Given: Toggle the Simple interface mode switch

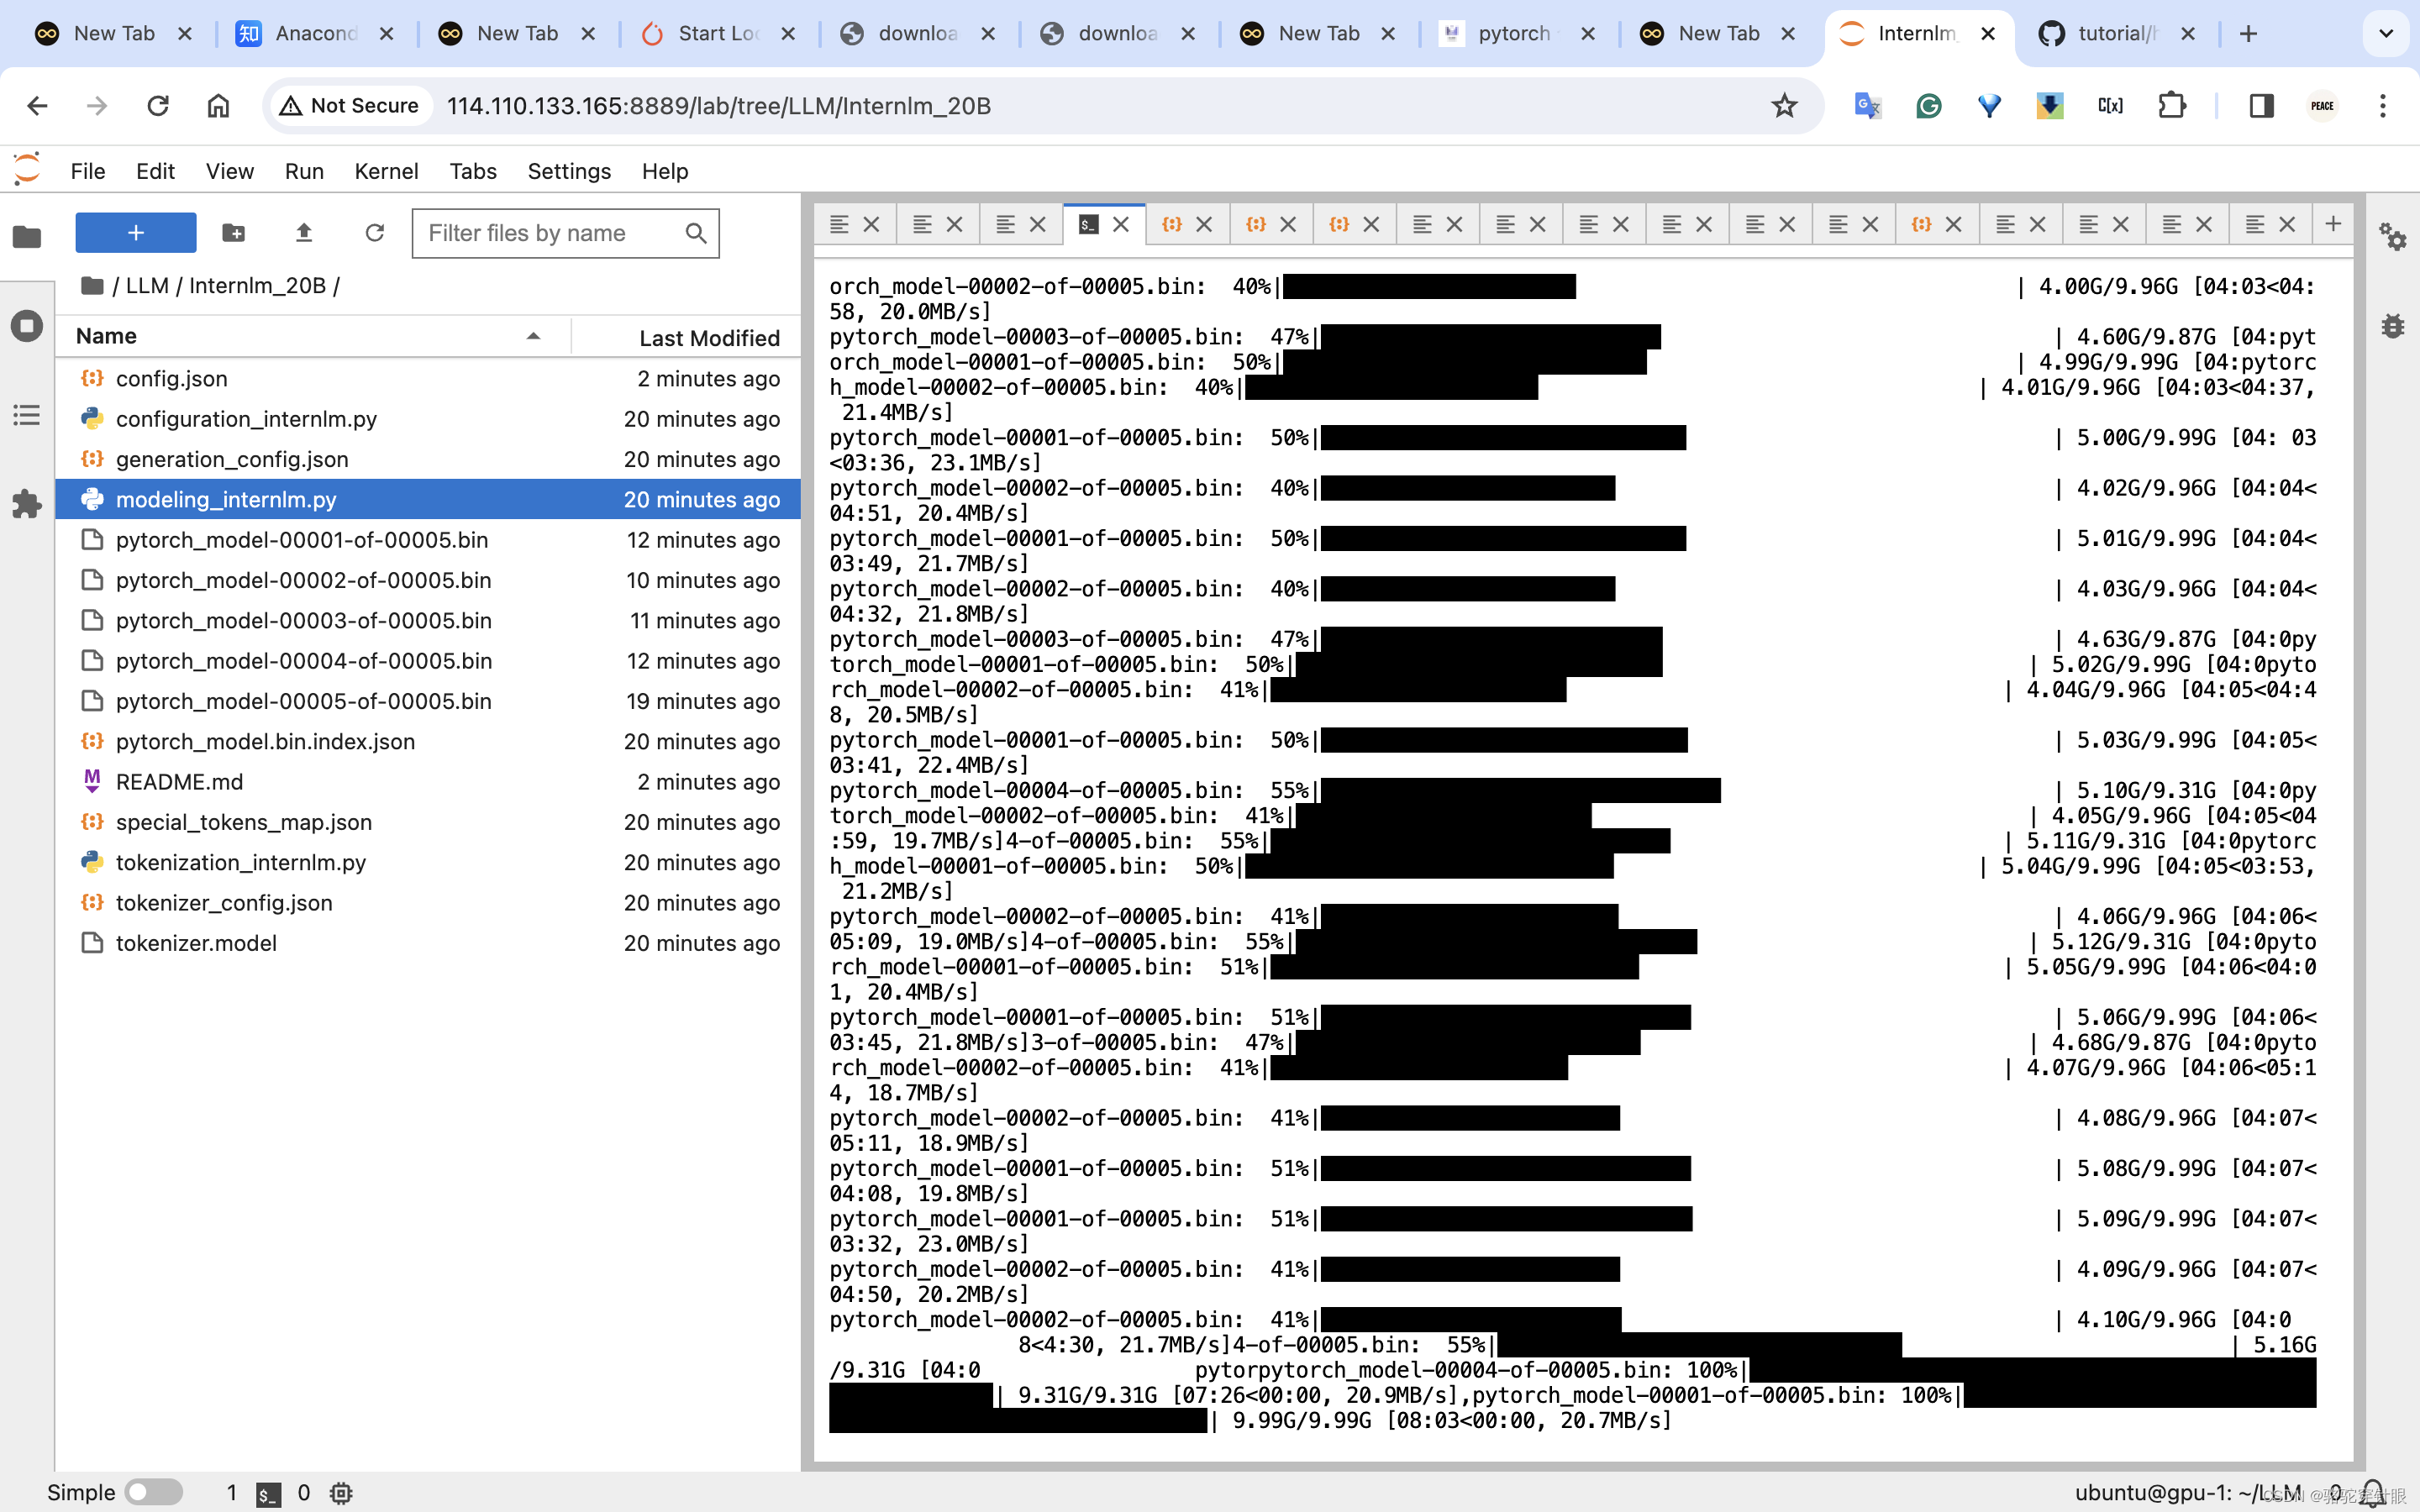Looking at the screenshot, I should pos(154,1492).
